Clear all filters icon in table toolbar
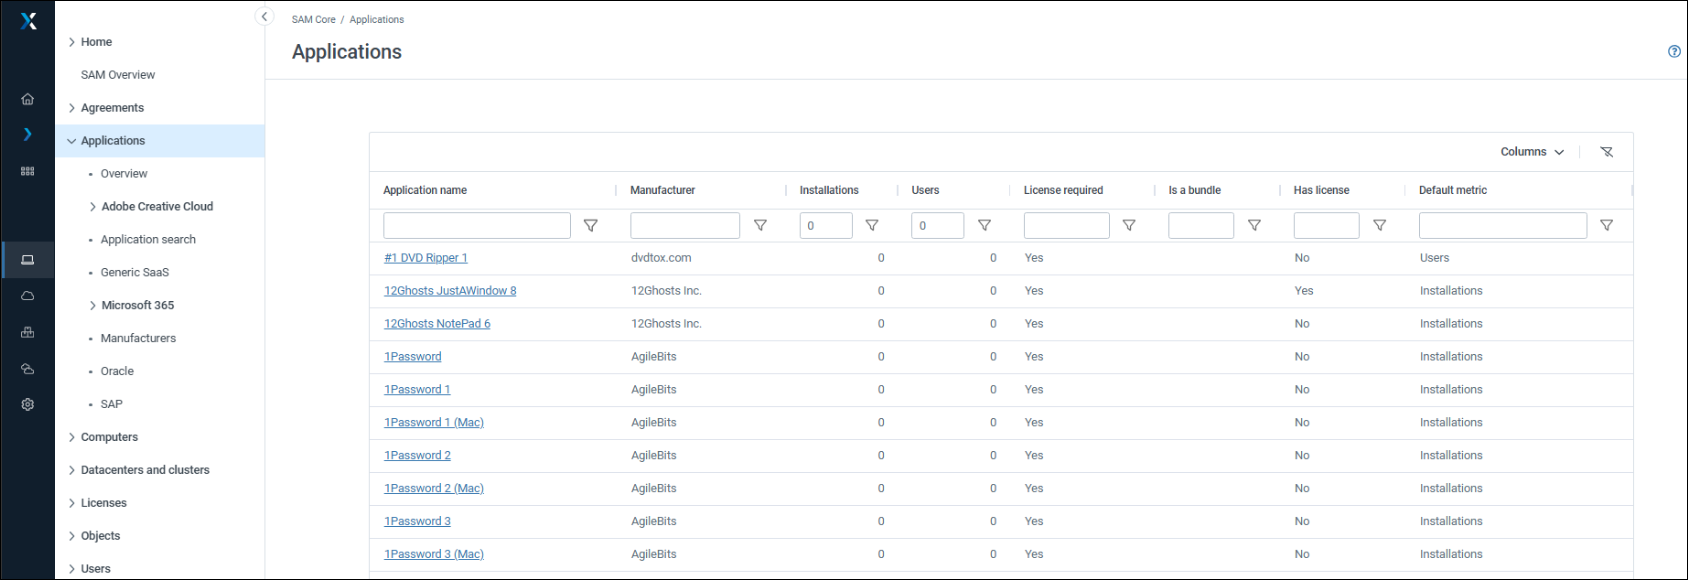This screenshot has height=580, width=1688. (1606, 152)
